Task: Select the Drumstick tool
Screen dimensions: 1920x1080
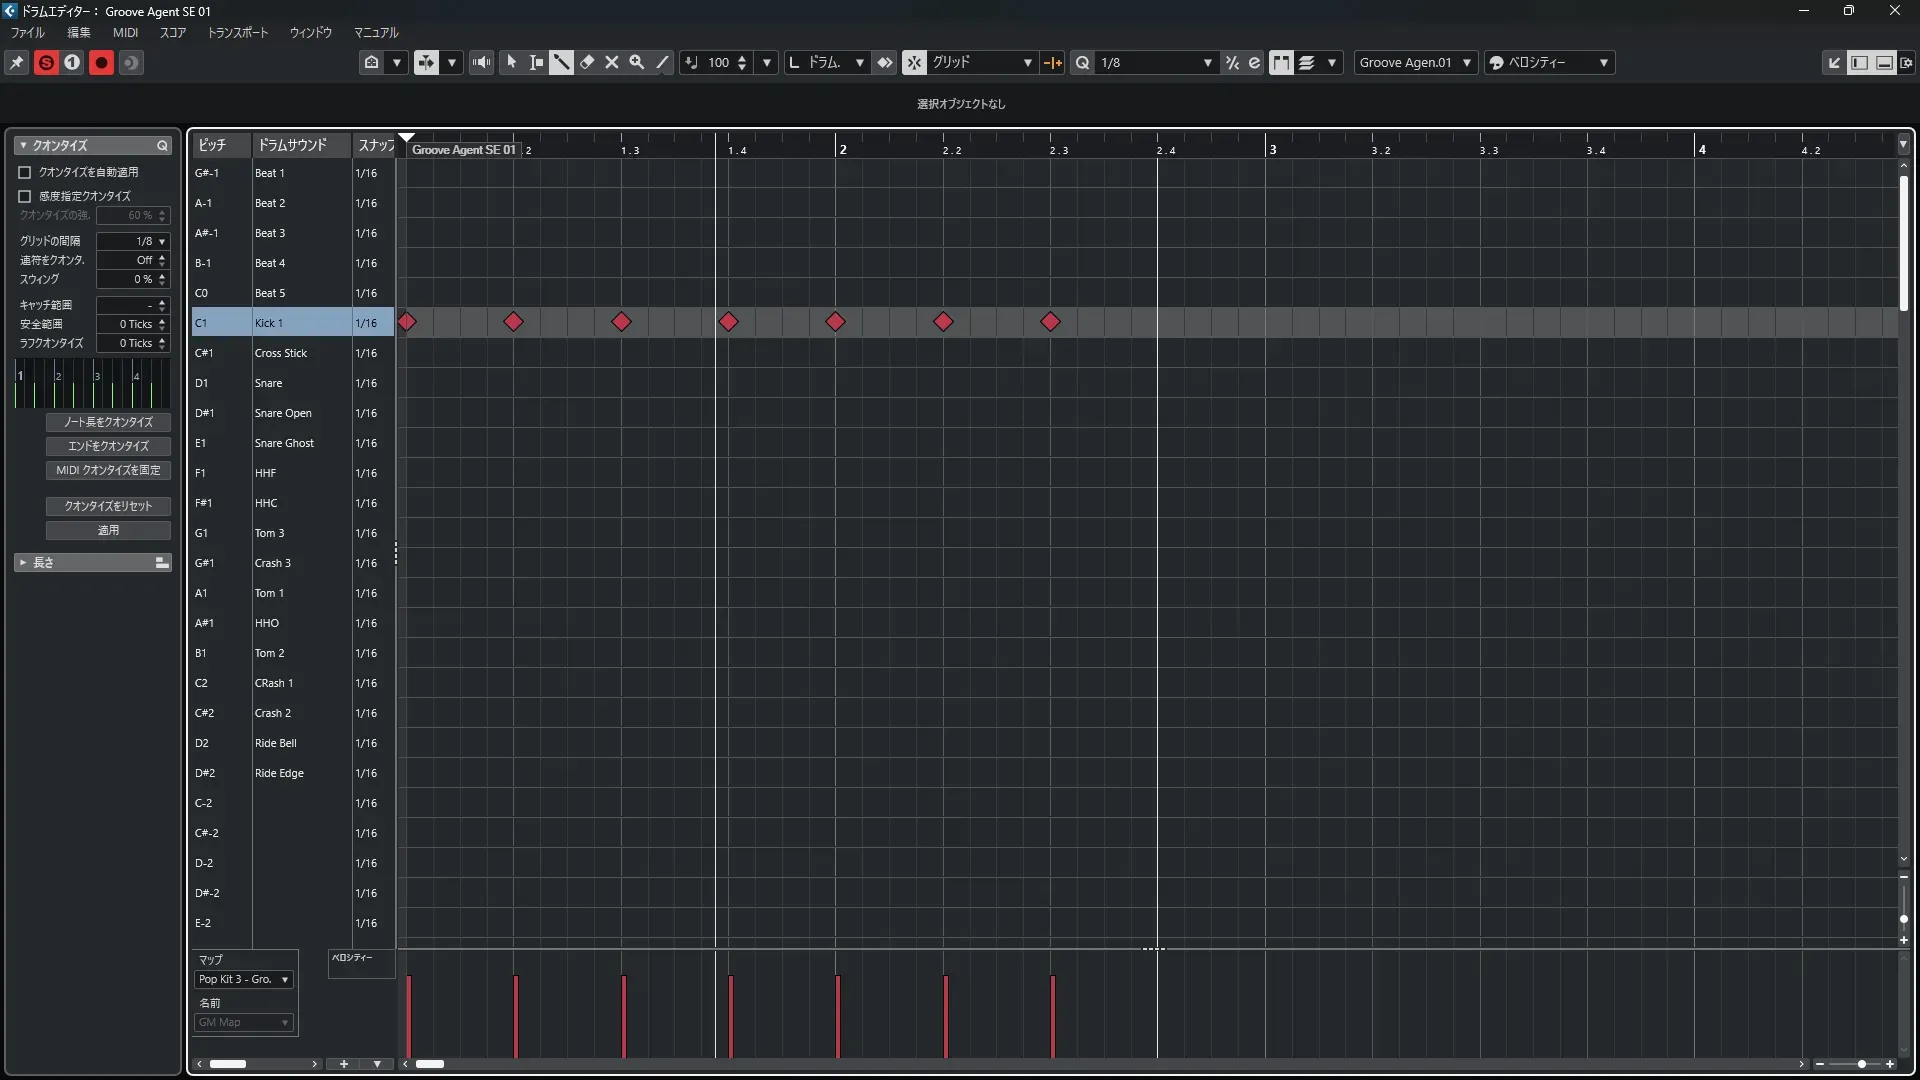Action: pos(561,62)
